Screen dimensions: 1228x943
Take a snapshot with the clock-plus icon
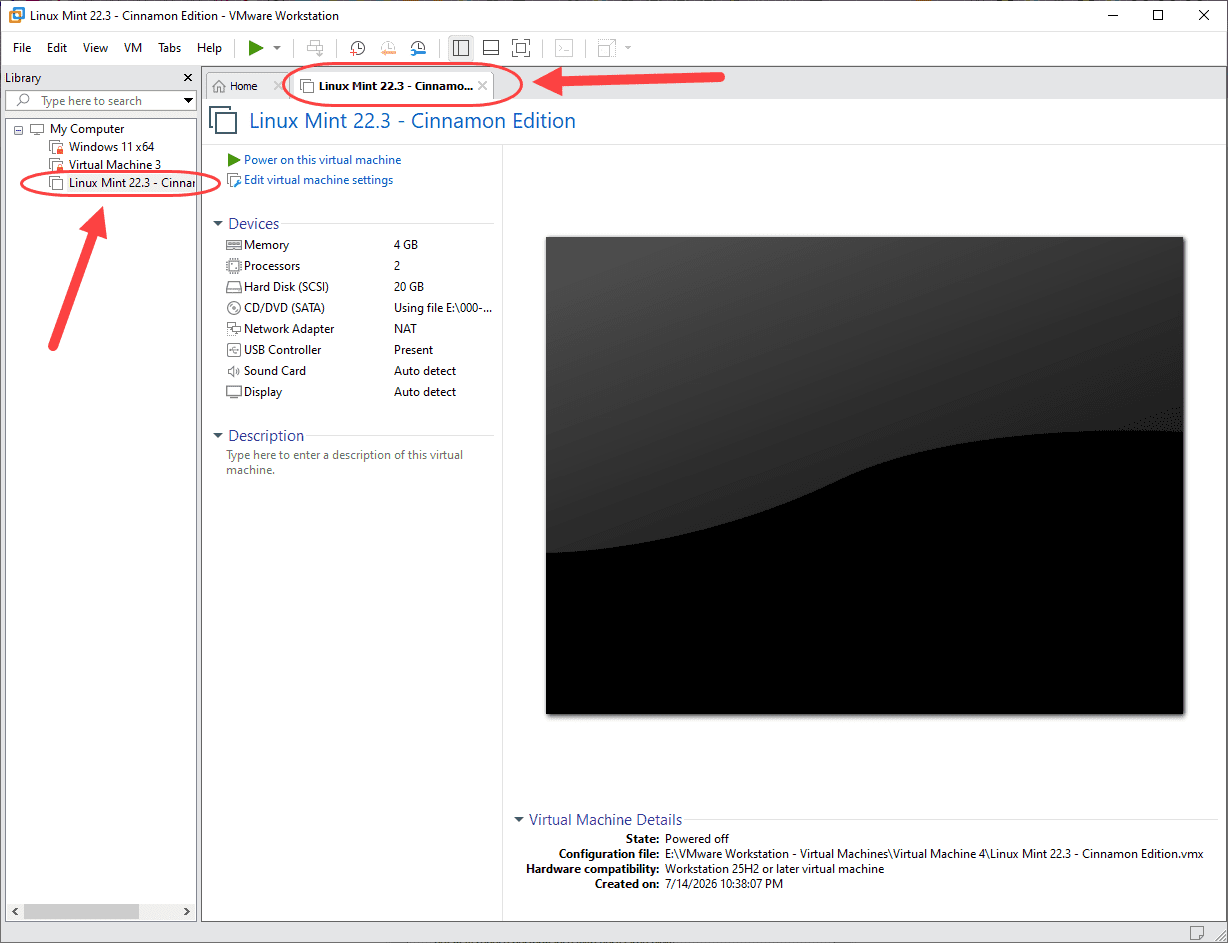(357, 48)
